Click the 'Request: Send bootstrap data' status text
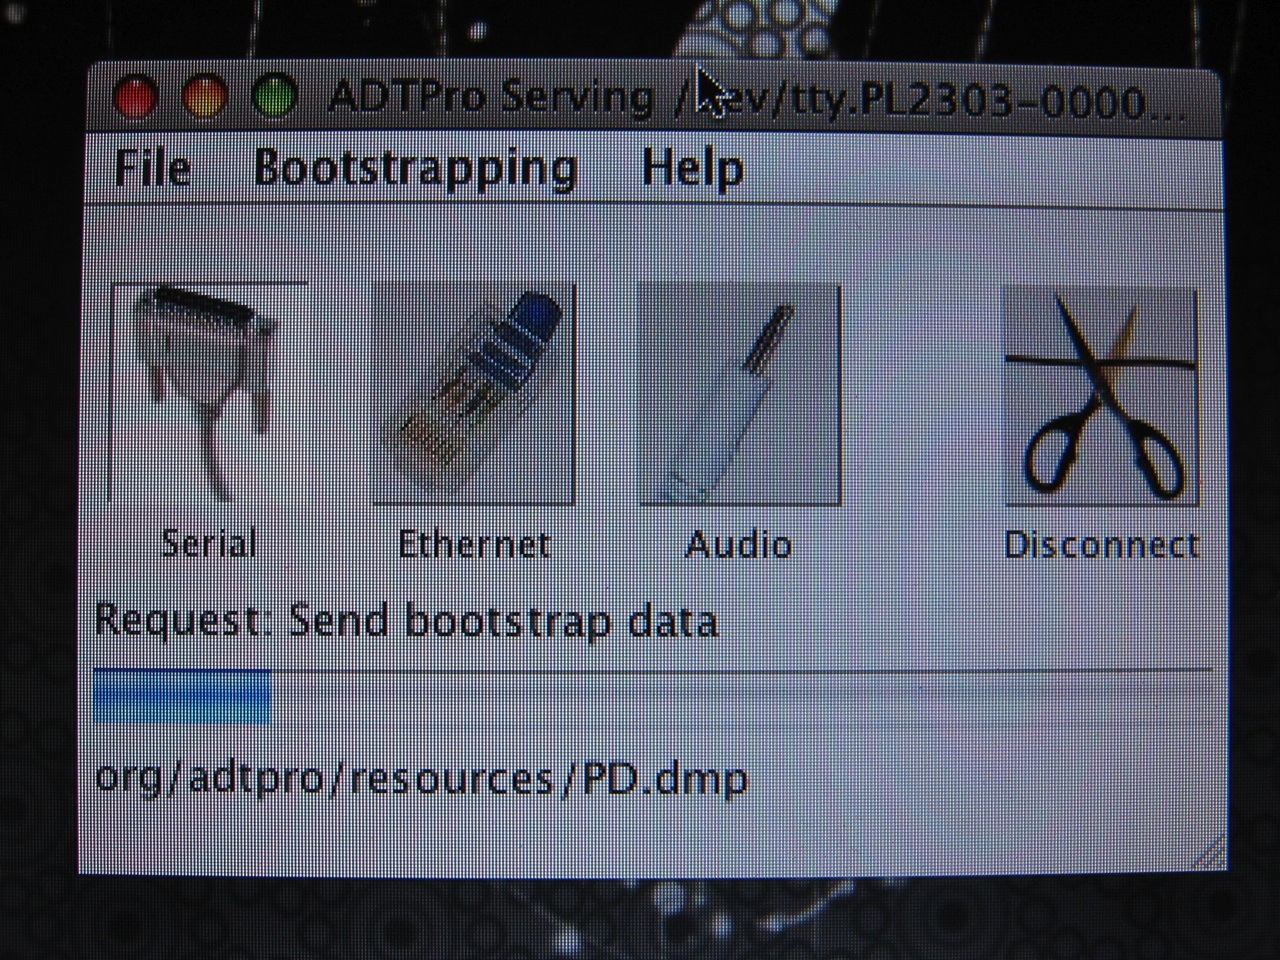1280x960 pixels. click(x=406, y=621)
